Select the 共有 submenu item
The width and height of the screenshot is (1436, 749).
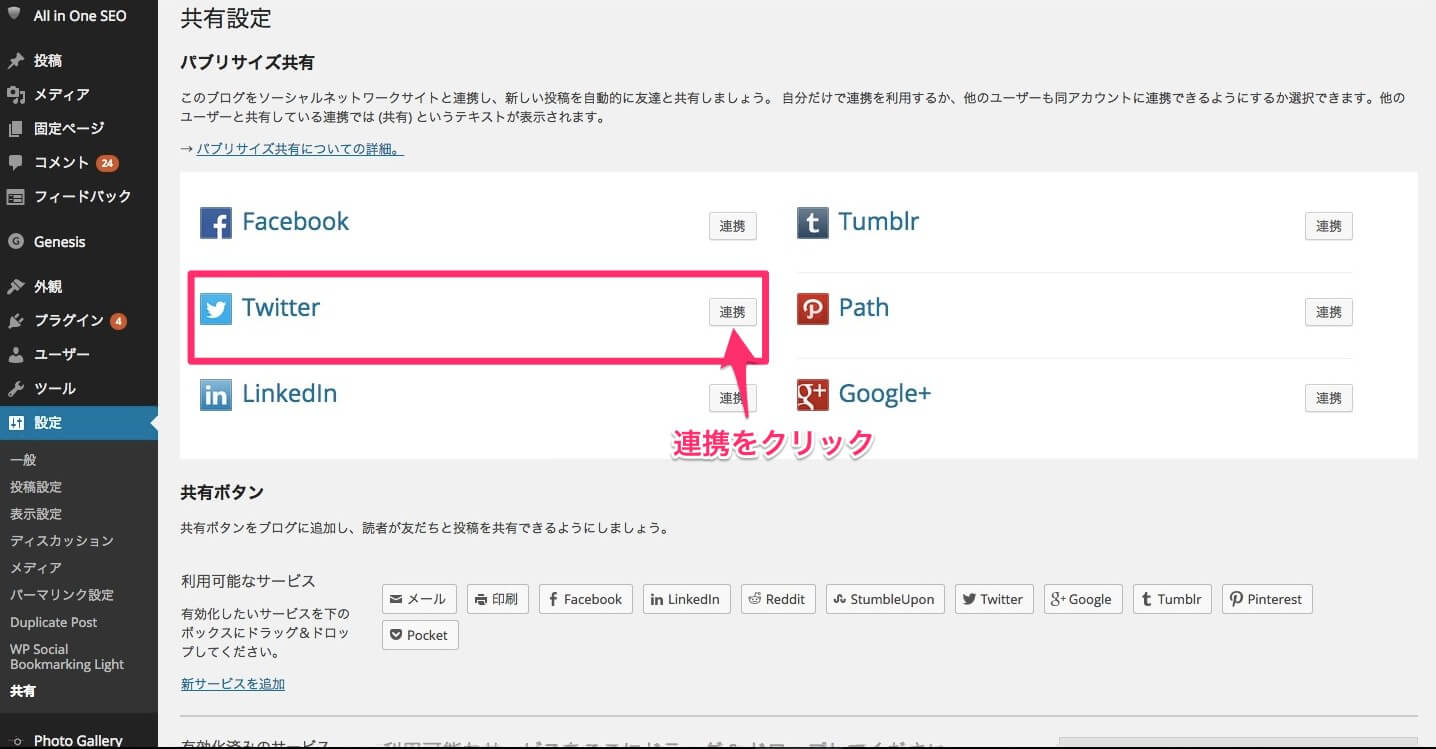tap(22, 691)
